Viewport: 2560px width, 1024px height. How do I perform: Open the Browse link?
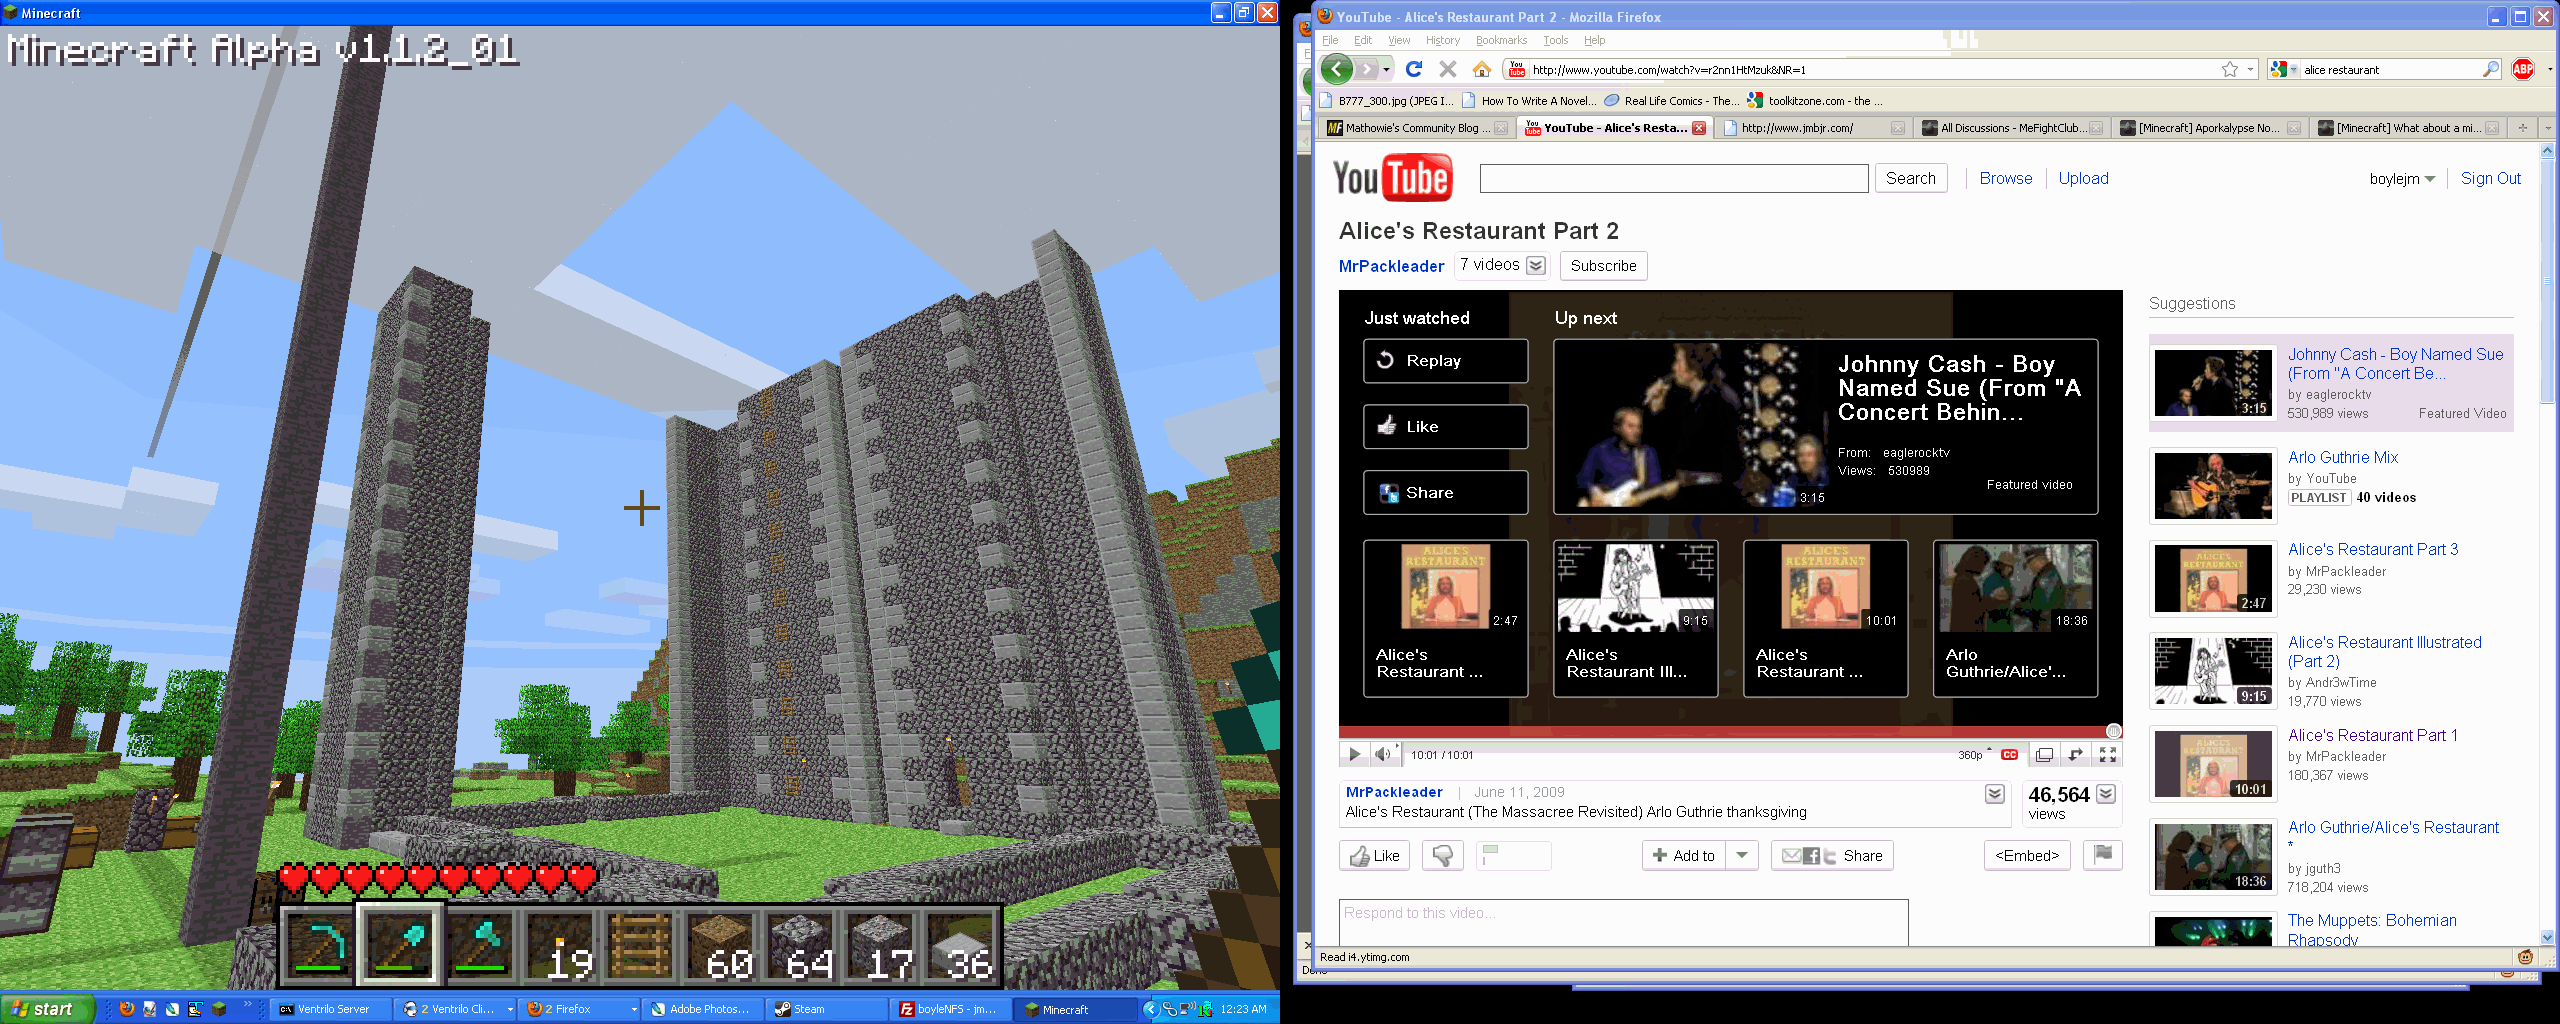pos(2005,178)
